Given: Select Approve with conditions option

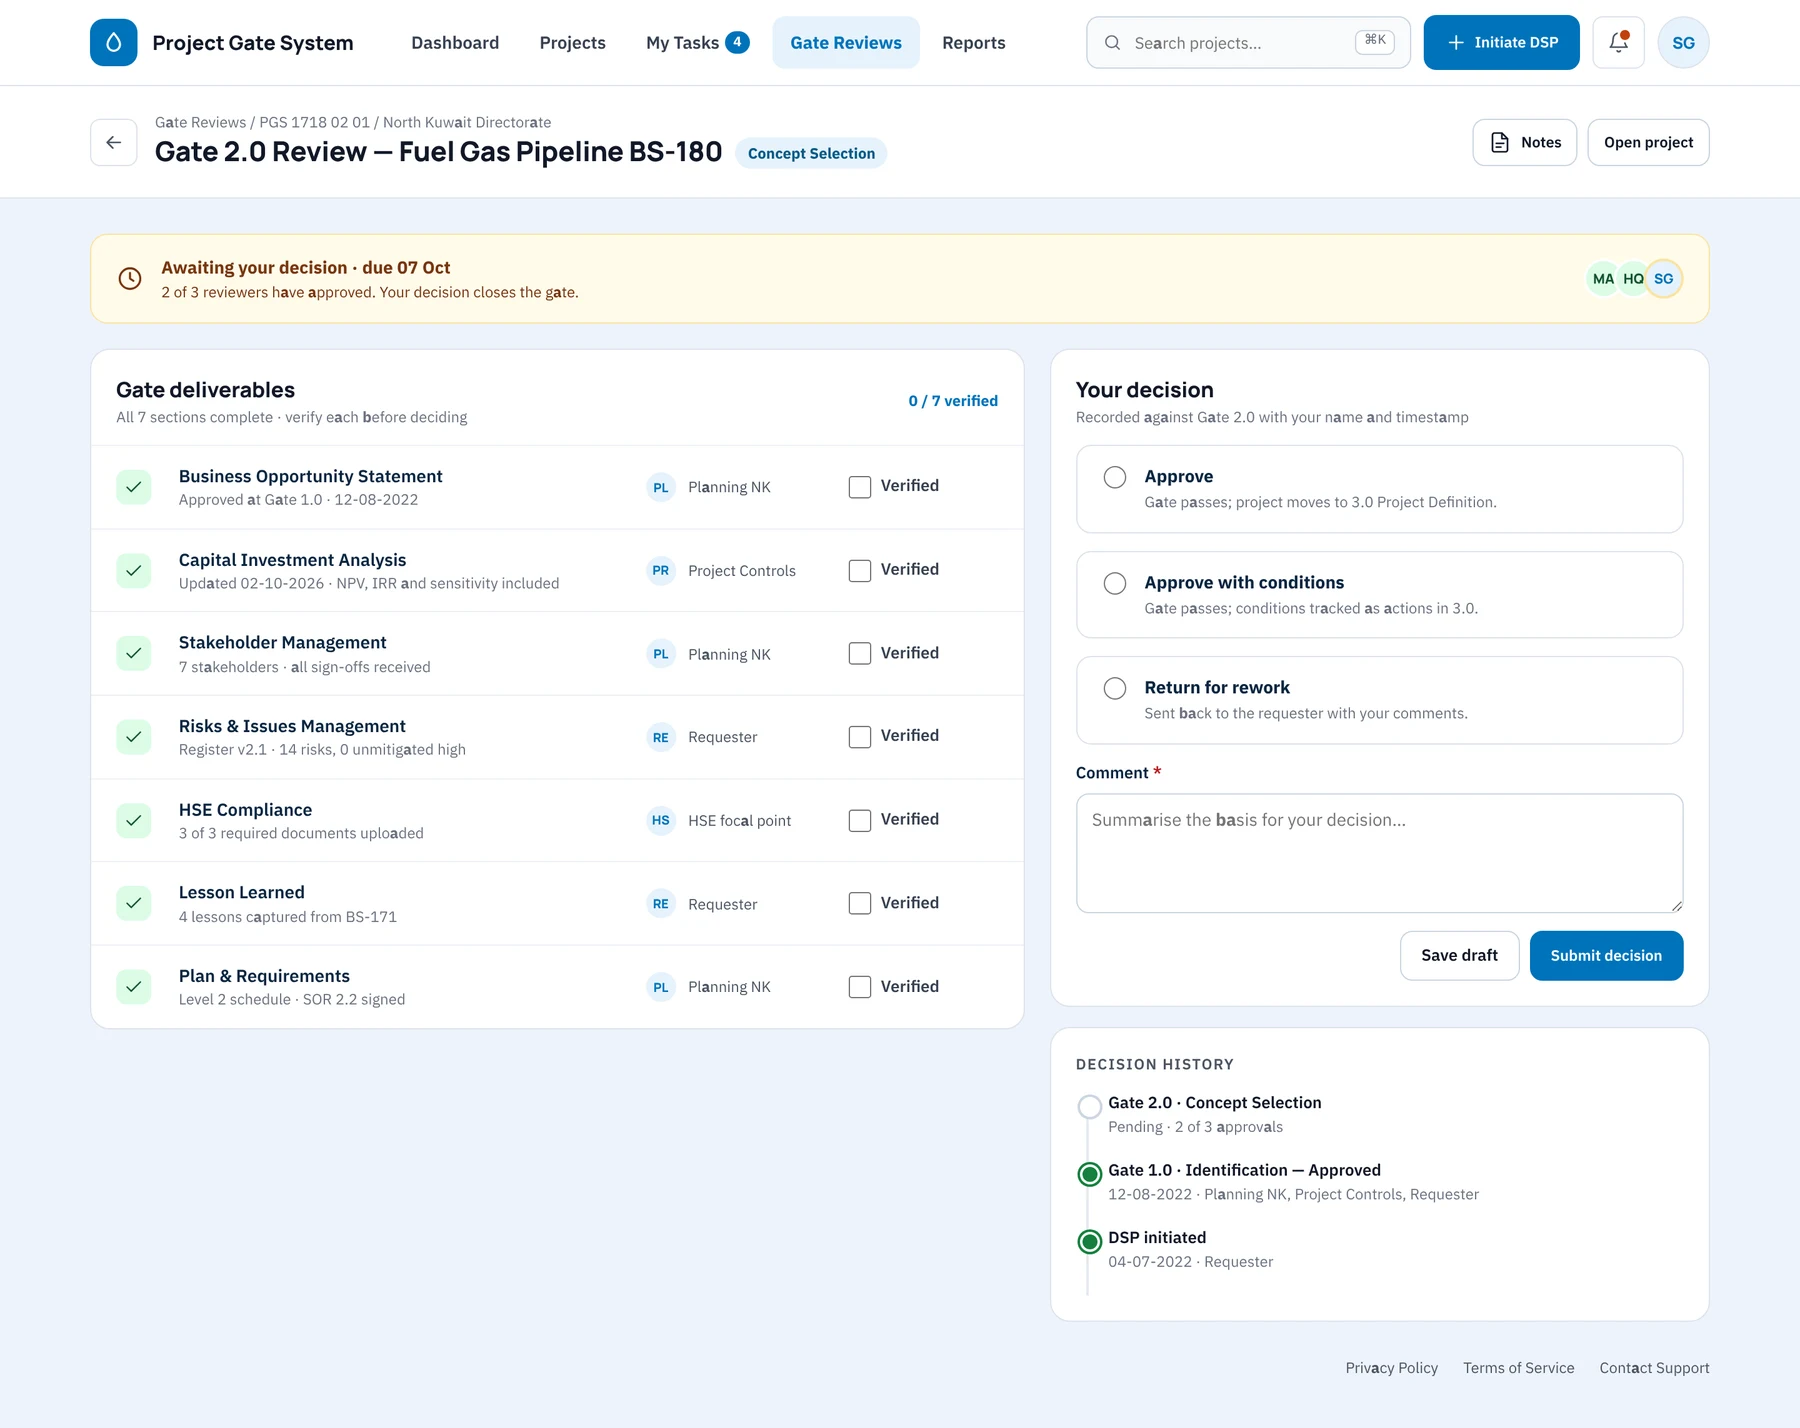Looking at the screenshot, I should click(1379, 595).
